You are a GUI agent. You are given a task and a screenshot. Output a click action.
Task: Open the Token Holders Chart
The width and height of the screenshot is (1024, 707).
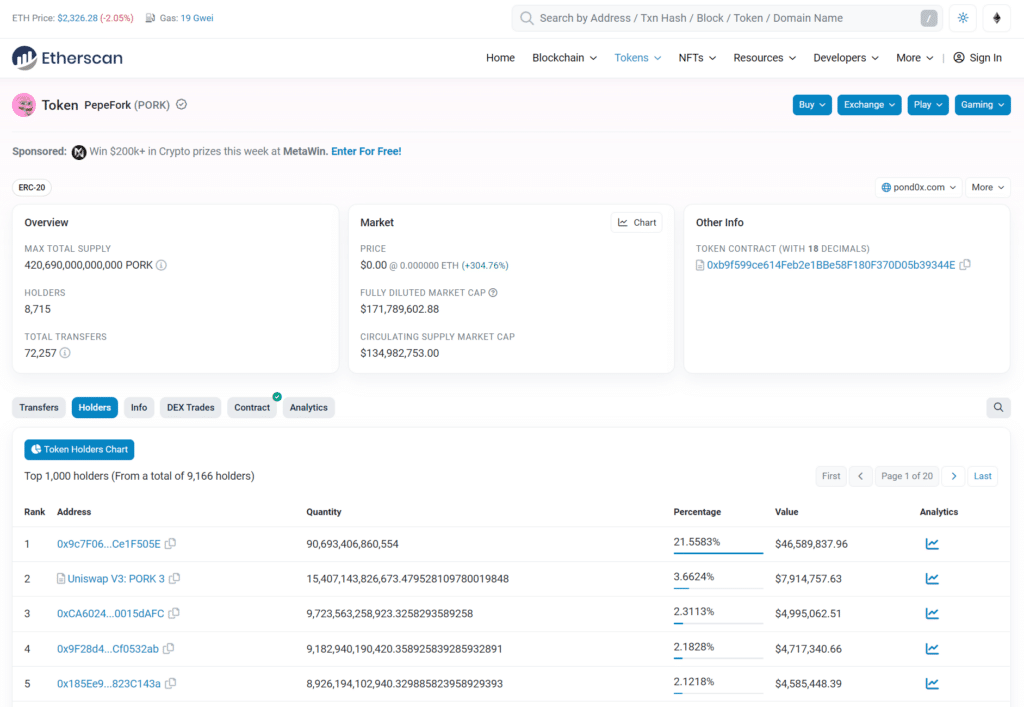coord(79,449)
